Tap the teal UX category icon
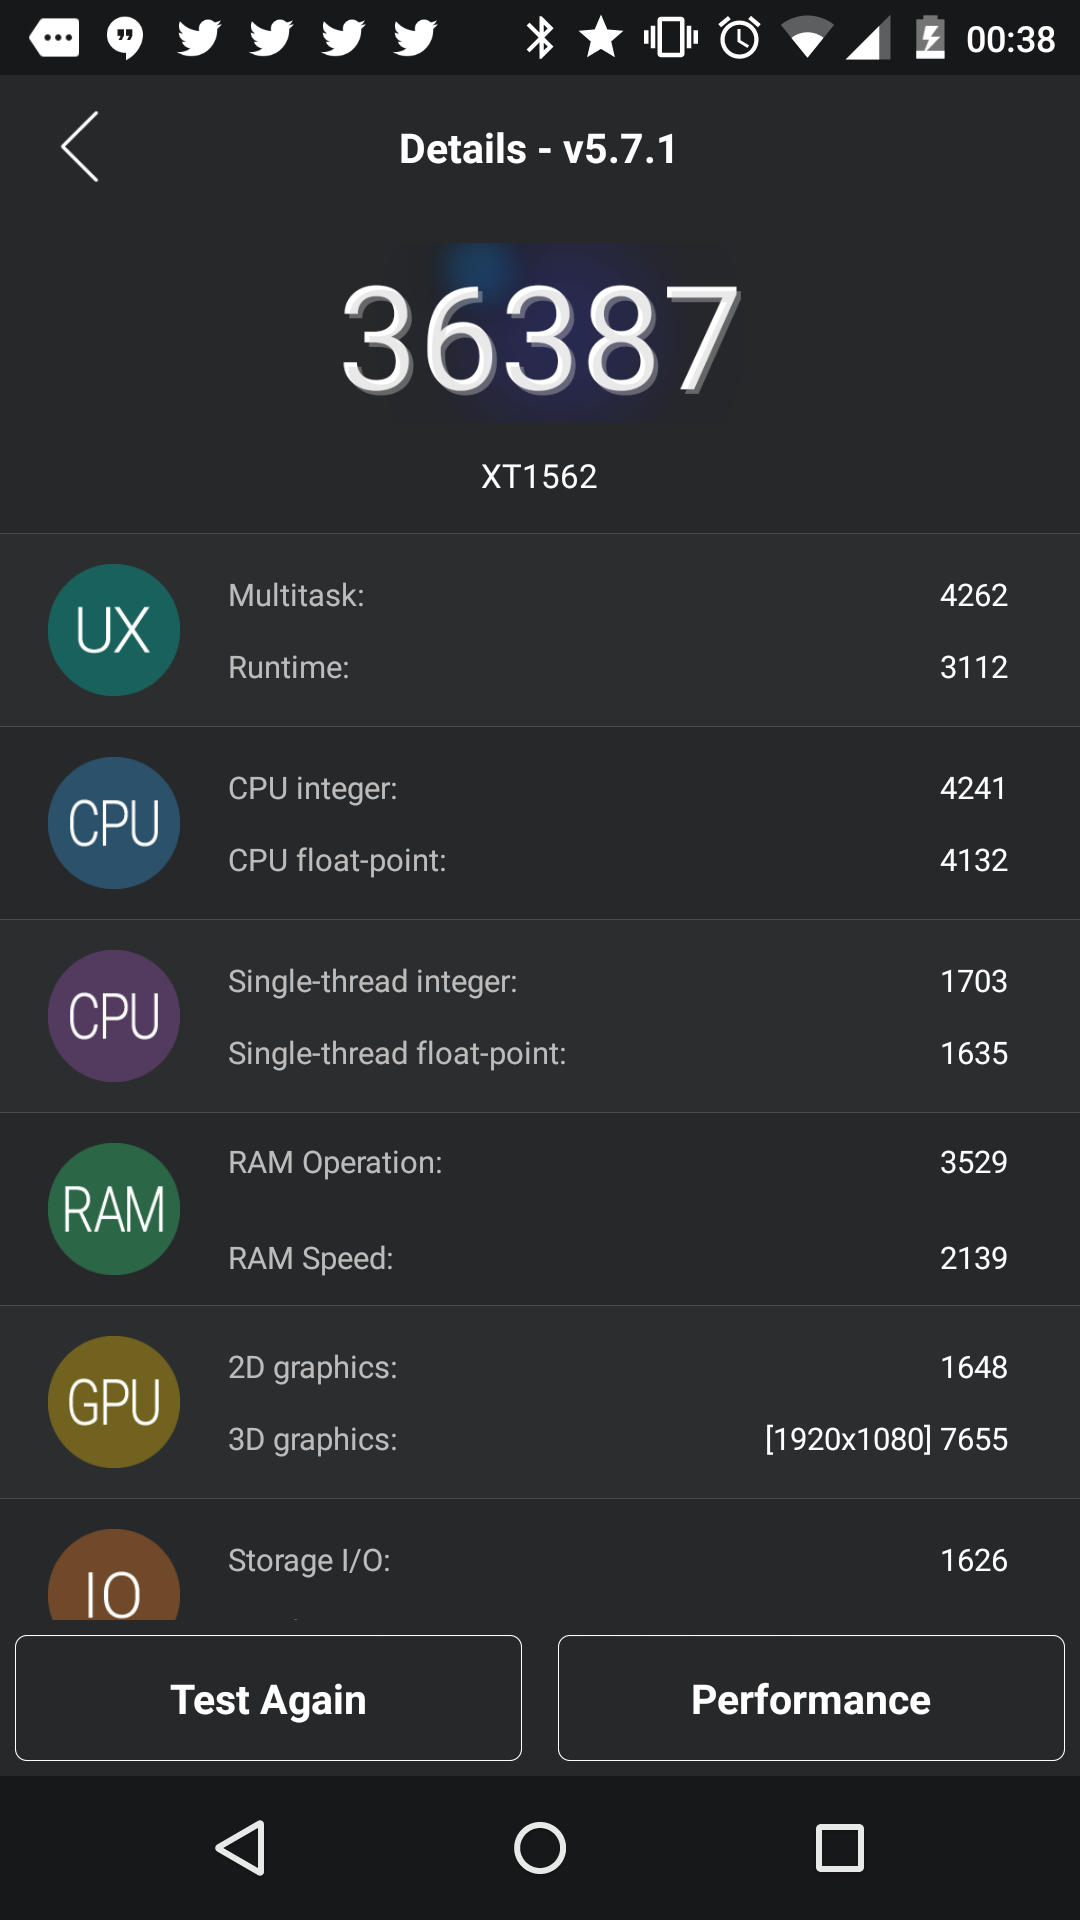Image resolution: width=1080 pixels, height=1920 pixels. (x=114, y=630)
